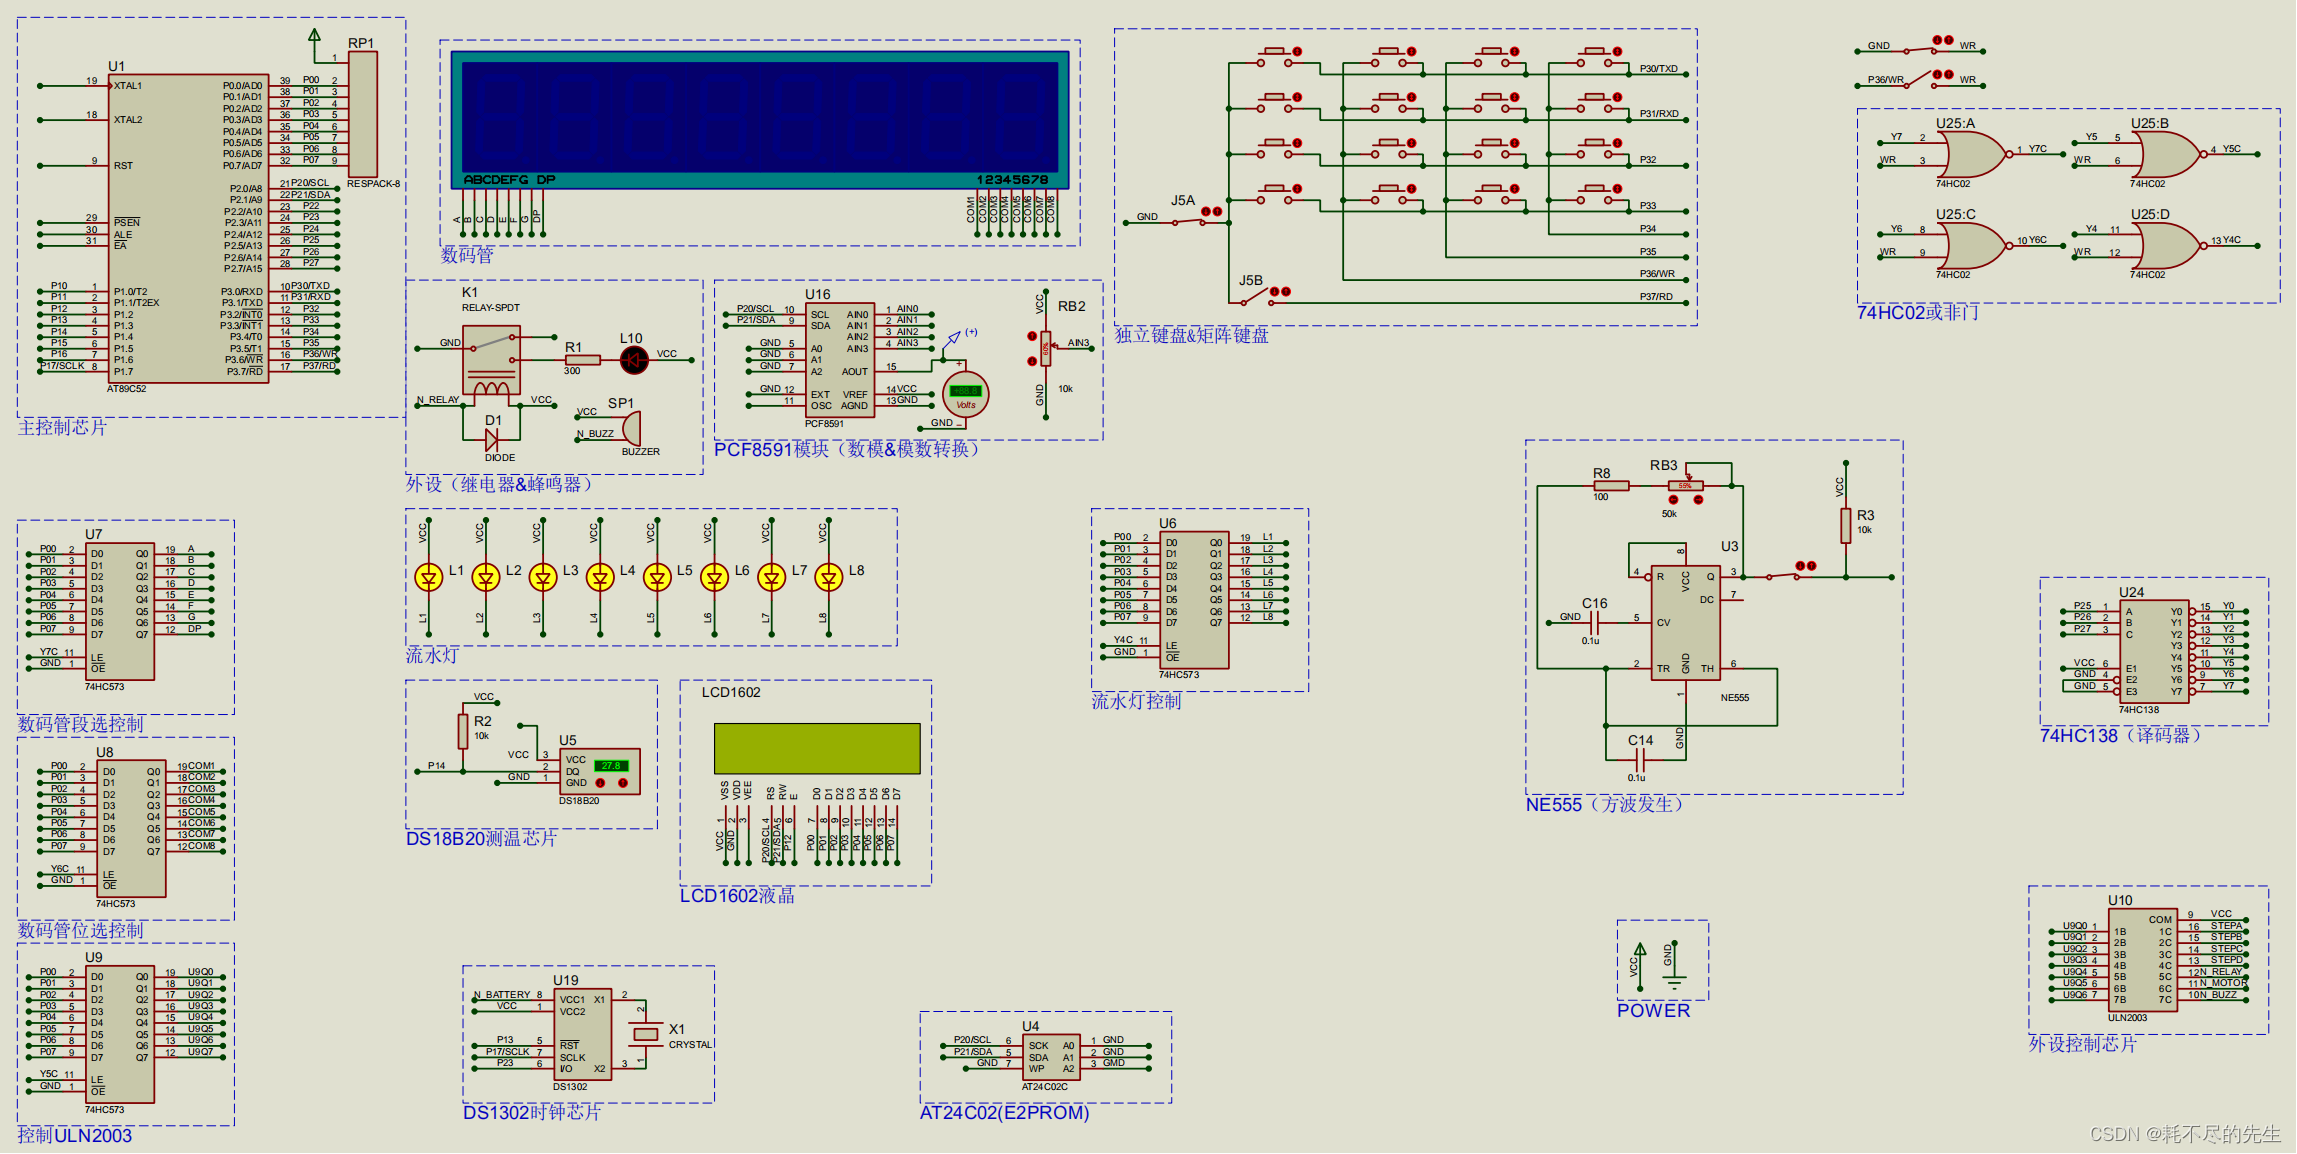Click the RB3 50k potentiometer wiper

1689,476
